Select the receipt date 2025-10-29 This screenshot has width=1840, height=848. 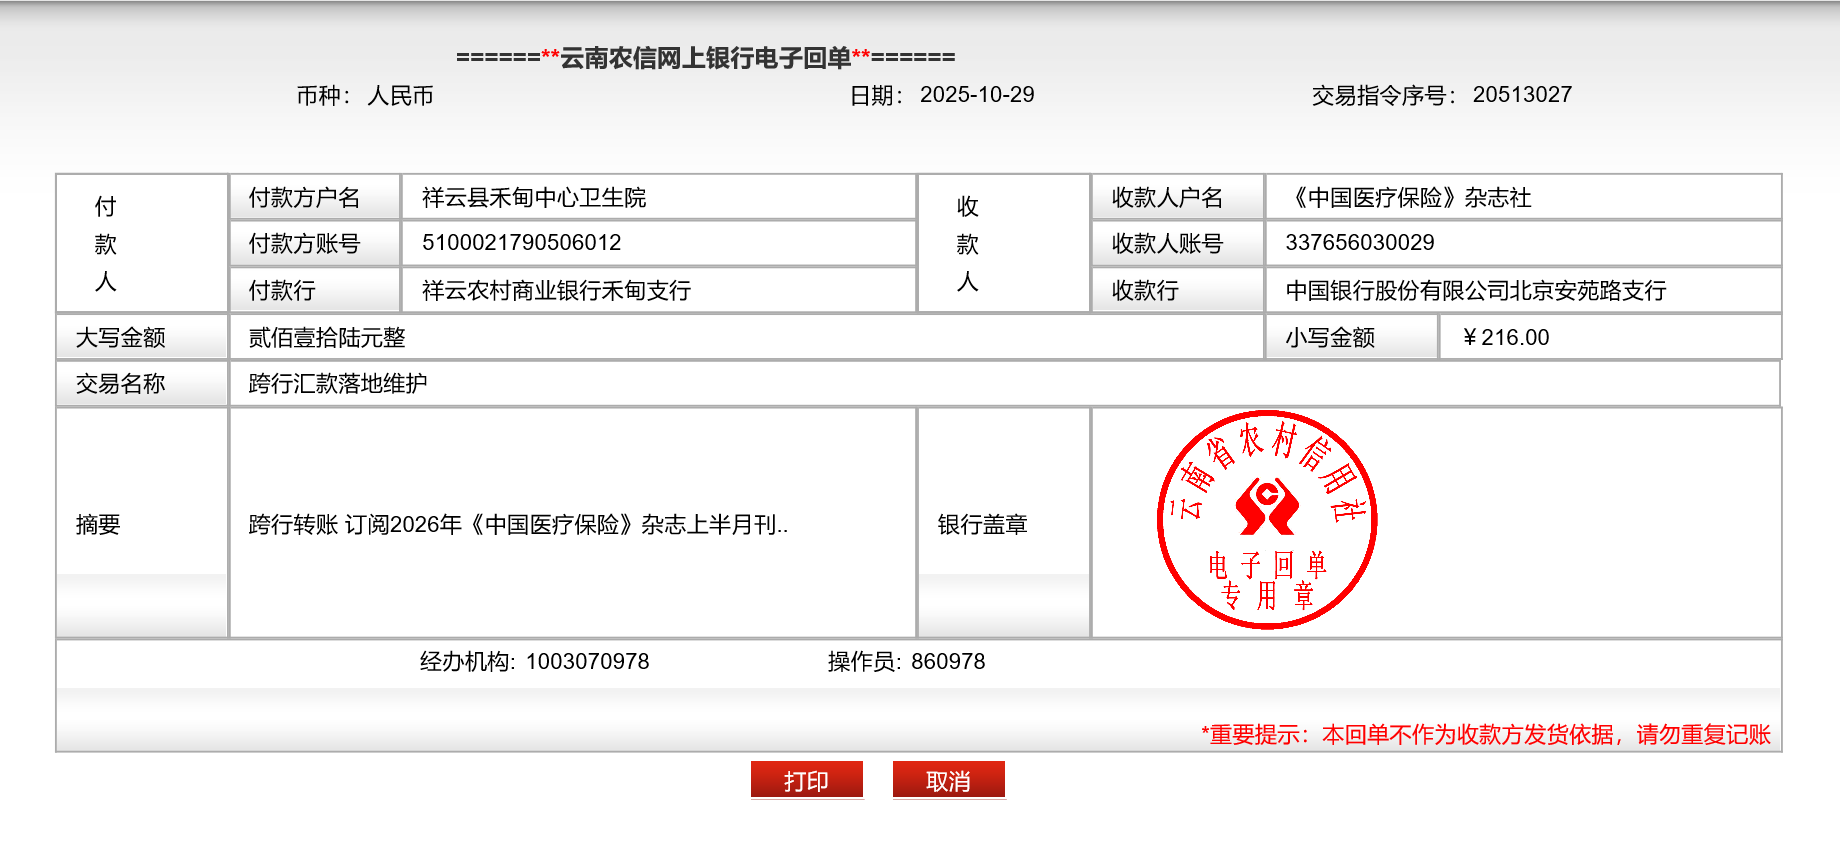tap(976, 95)
